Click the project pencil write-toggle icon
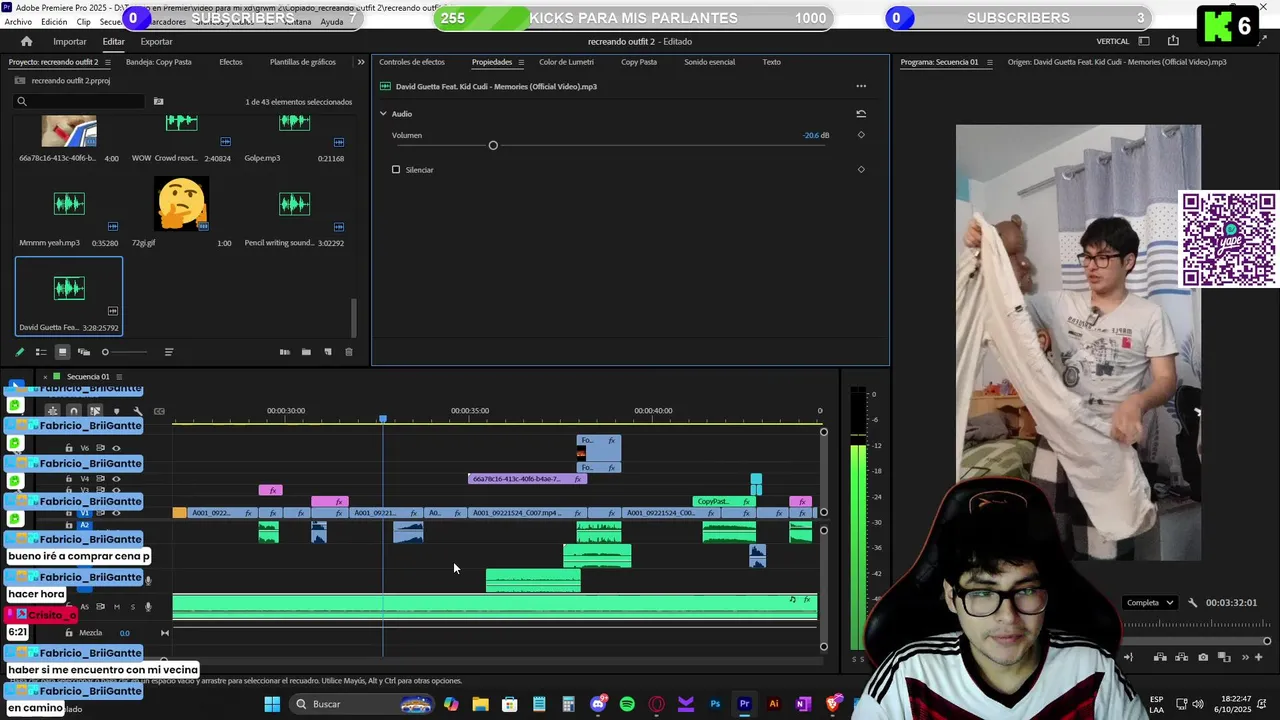The width and height of the screenshot is (1280, 720). (19, 352)
